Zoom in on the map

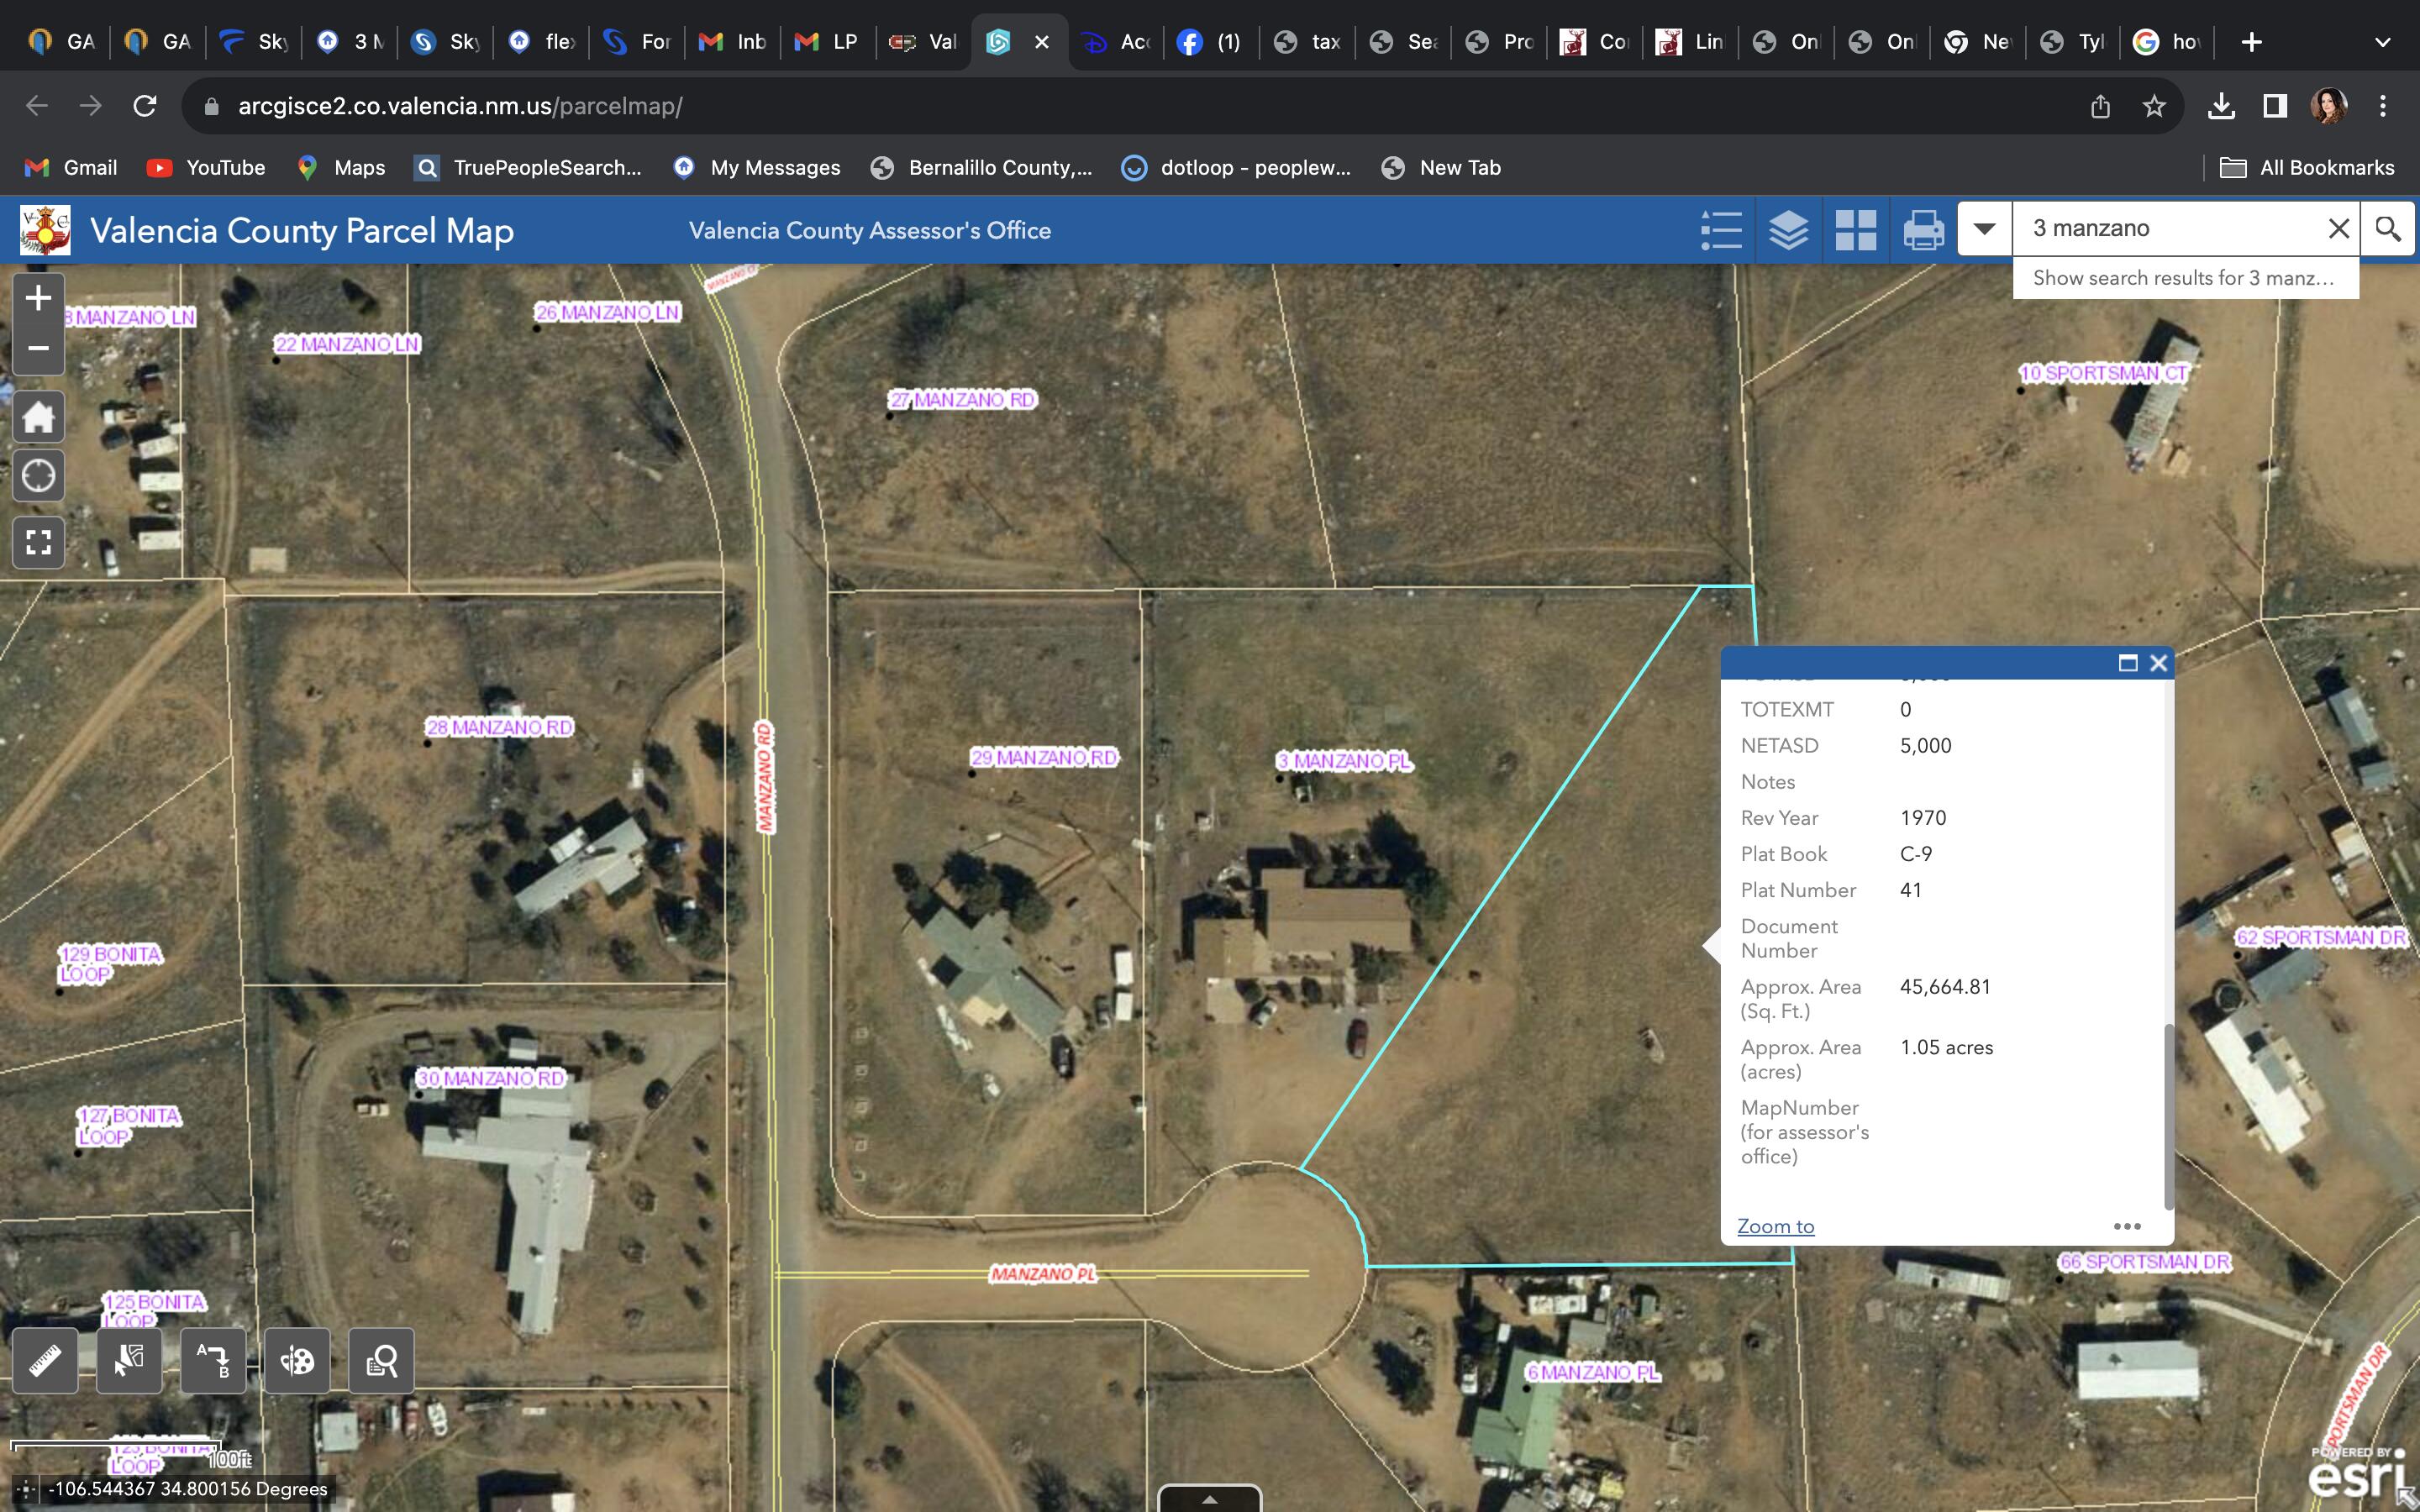38,298
